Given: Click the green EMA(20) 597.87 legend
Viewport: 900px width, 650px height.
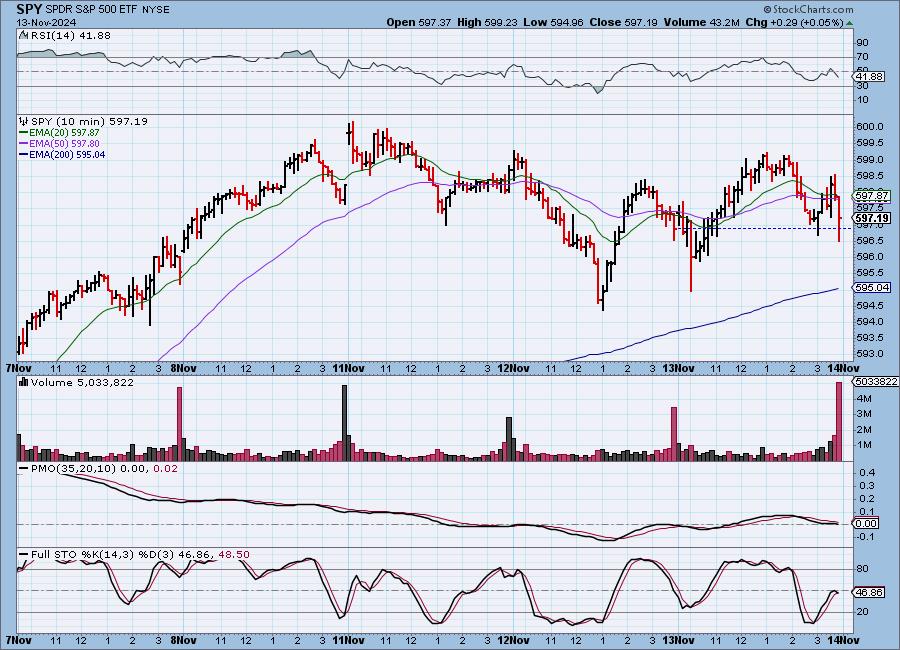Looking at the screenshot, I should click(x=60, y=133).
